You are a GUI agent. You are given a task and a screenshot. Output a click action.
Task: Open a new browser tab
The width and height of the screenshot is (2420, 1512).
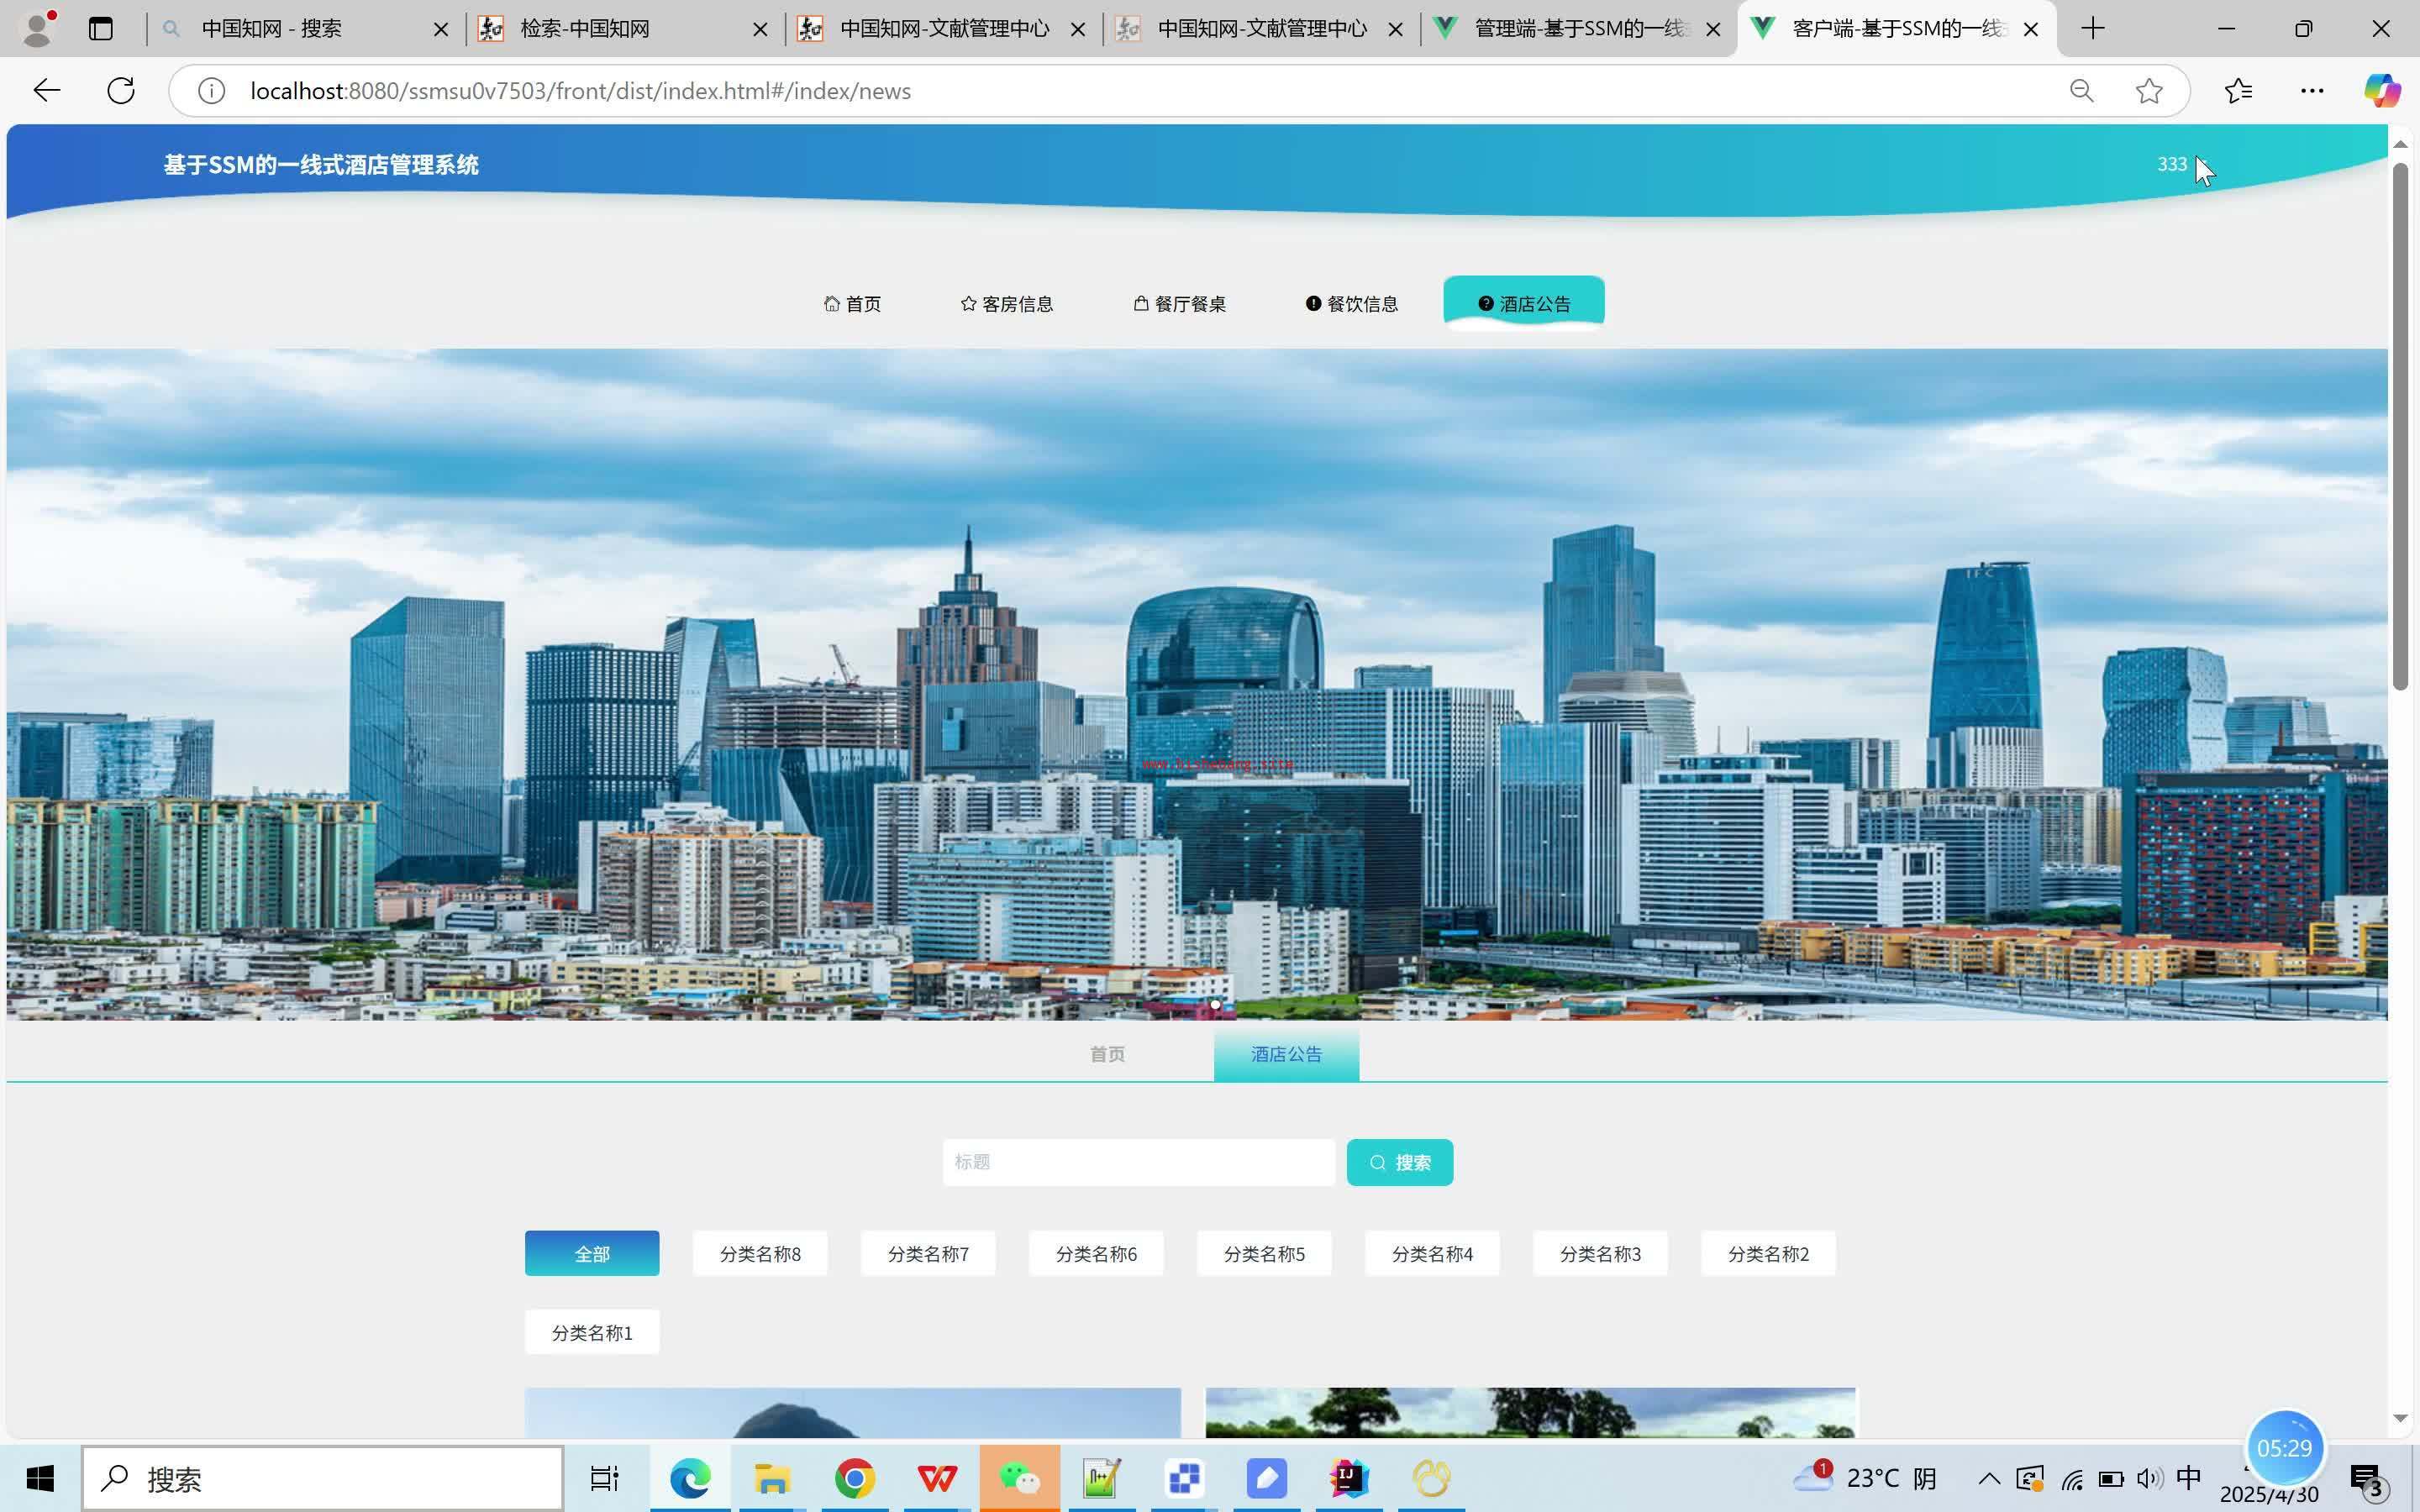click(x=2092, y=29)
